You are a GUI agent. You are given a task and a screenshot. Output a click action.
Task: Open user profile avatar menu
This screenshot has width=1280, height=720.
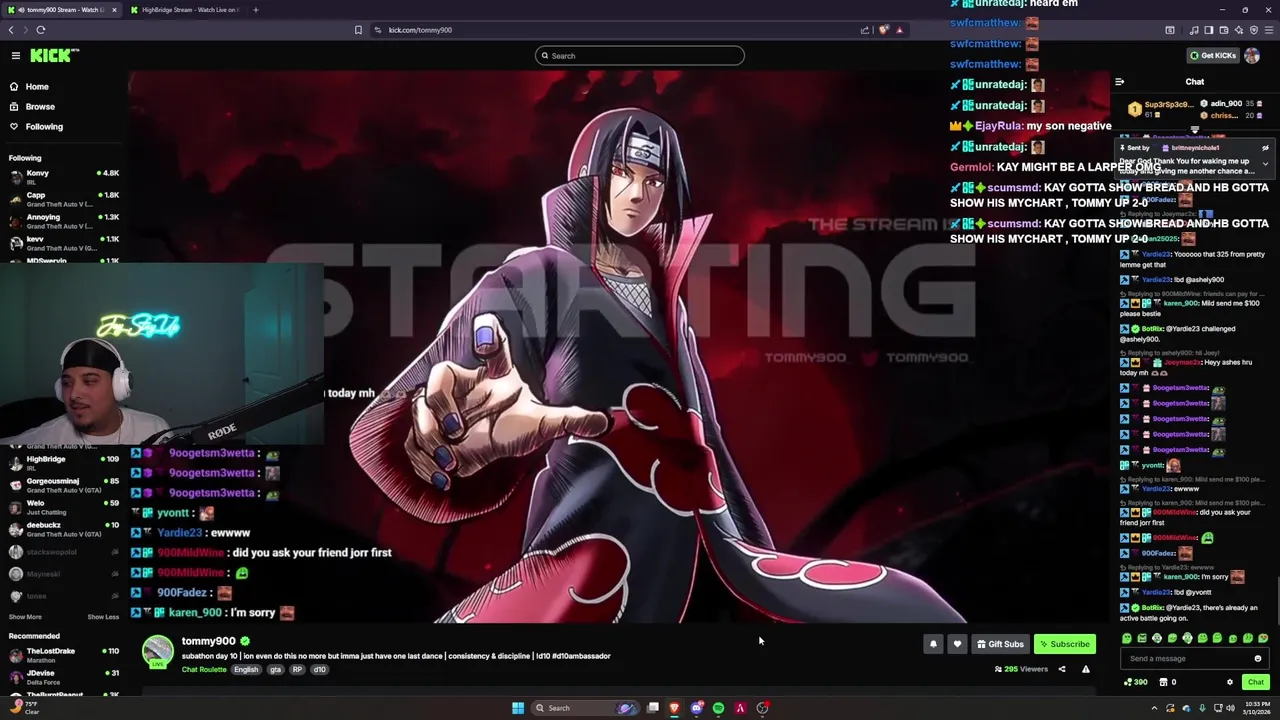click(1252, 56)
